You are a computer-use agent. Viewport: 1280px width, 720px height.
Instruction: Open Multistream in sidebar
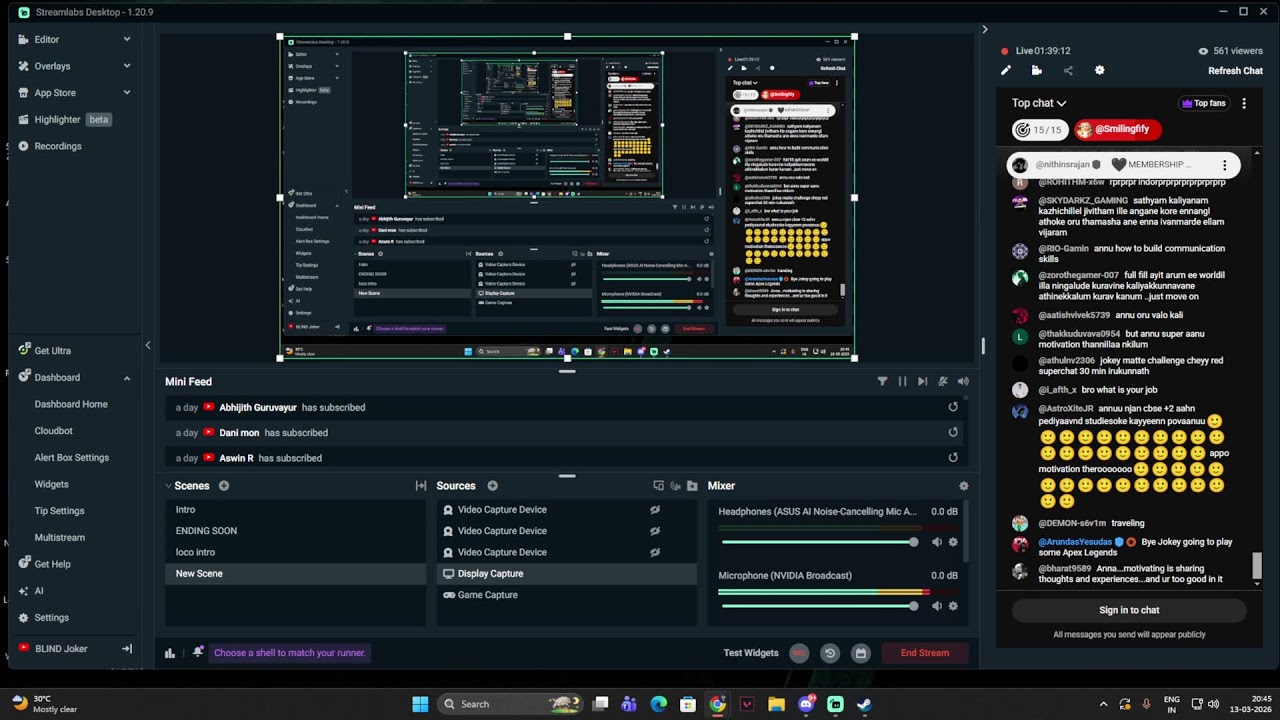coord(60,538)
